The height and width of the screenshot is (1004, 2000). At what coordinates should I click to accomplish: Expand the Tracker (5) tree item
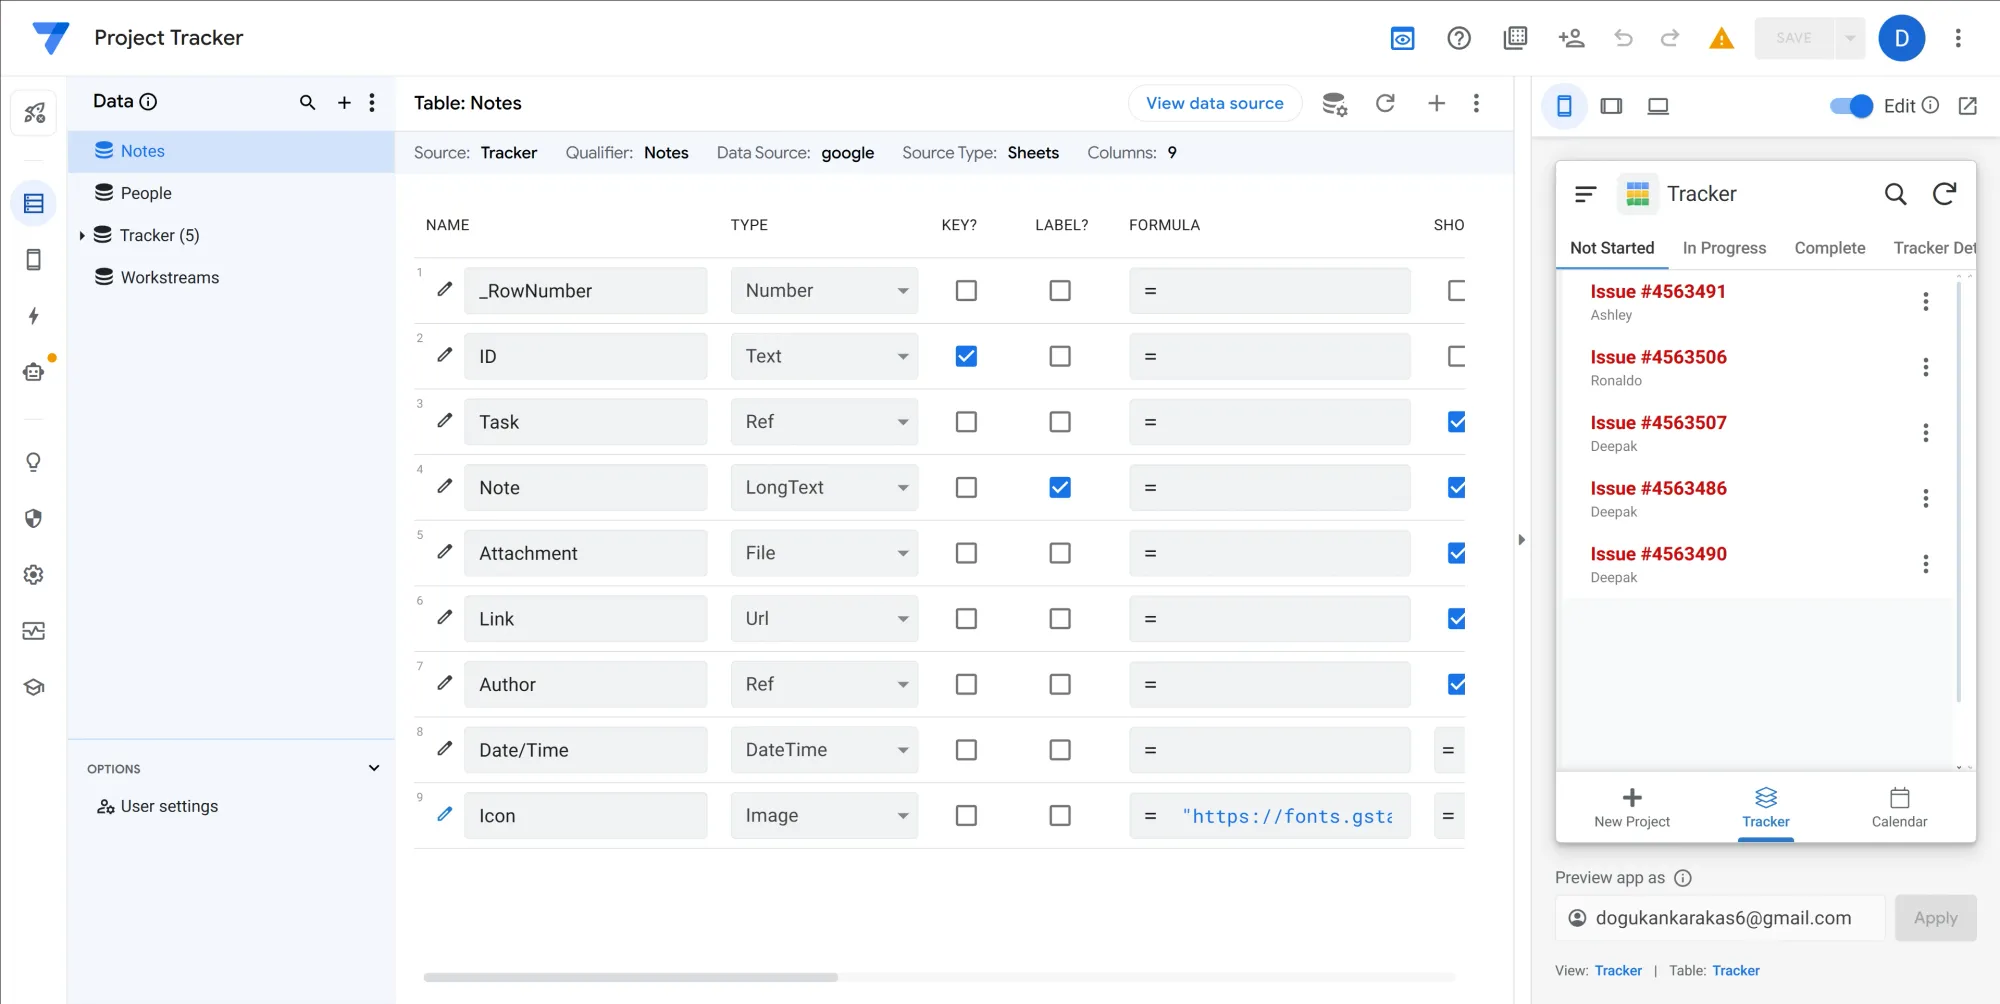82,236
